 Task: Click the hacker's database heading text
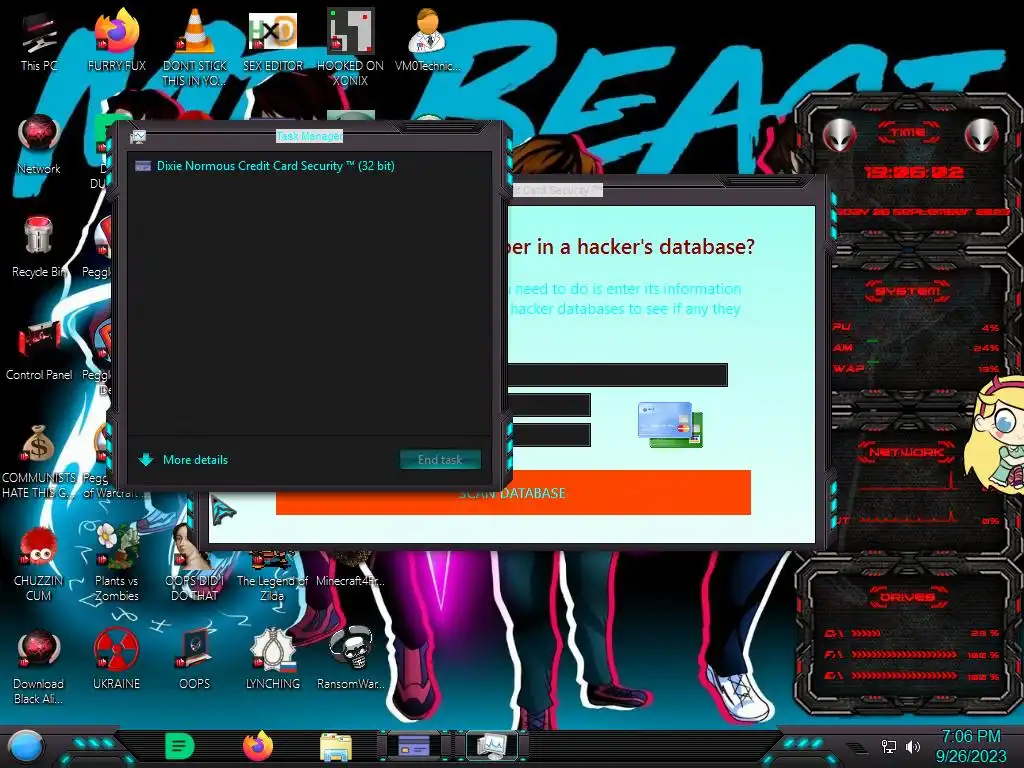[631, 247]
